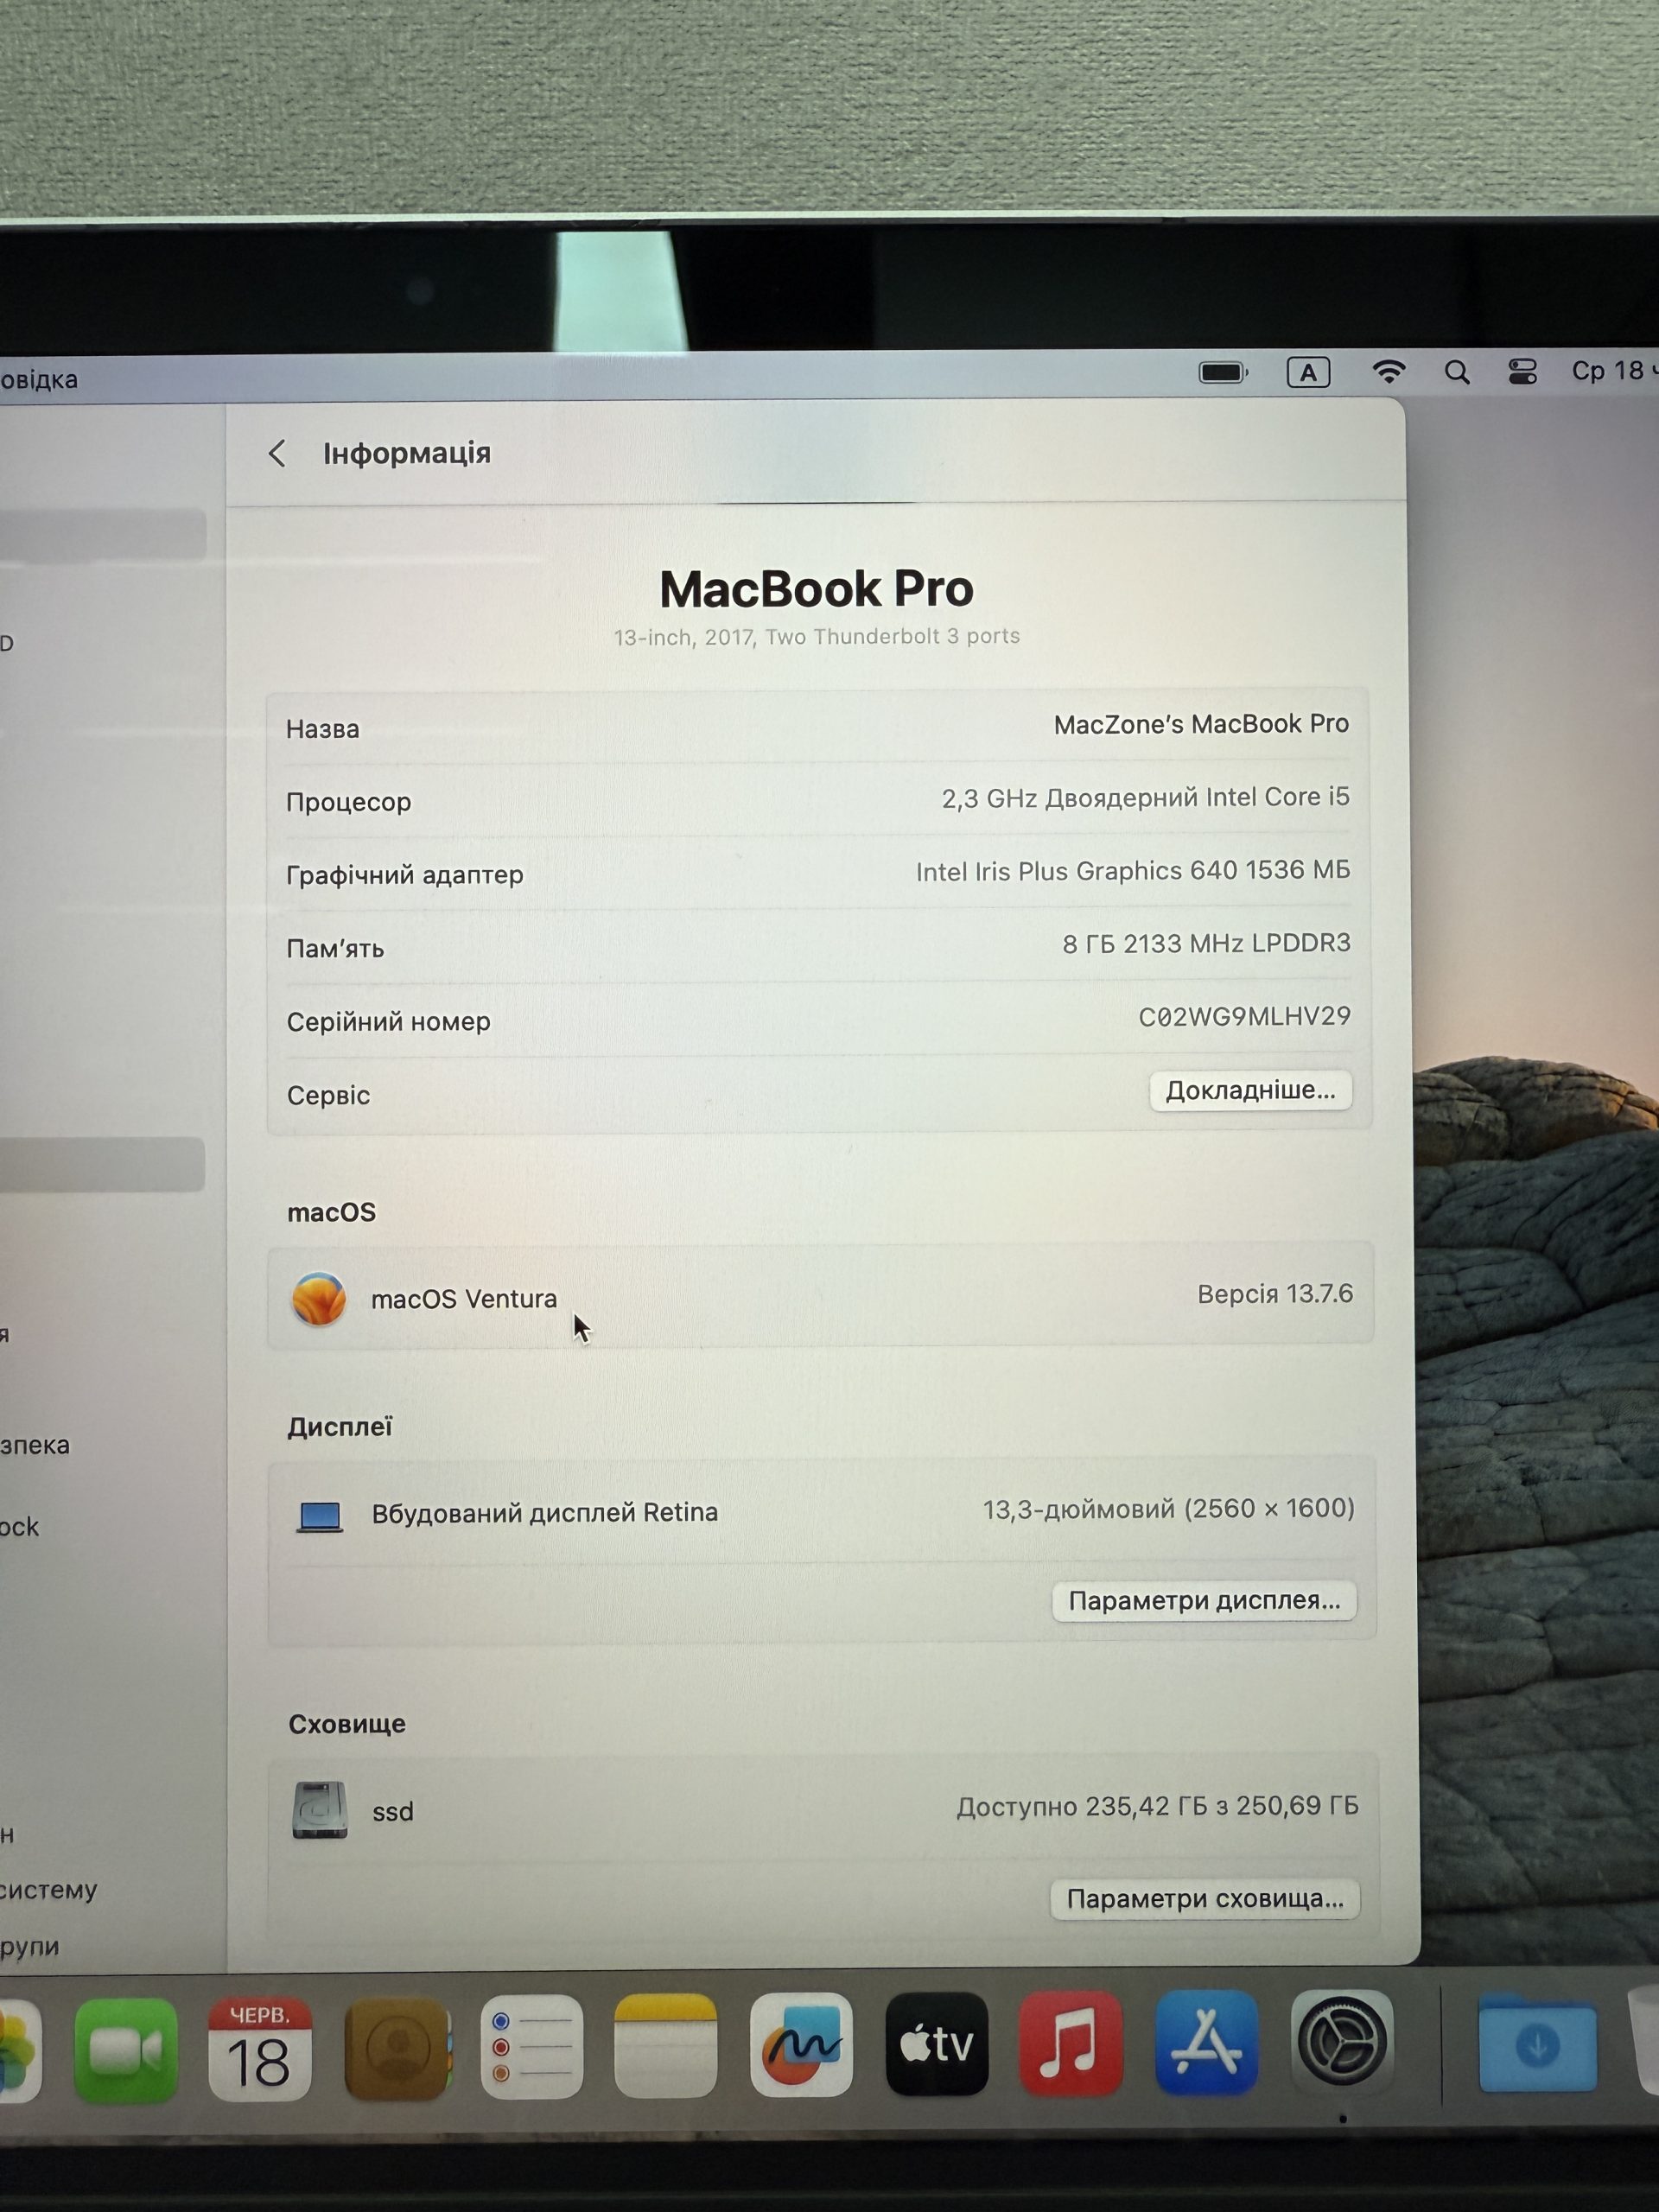
Task: Open the Wi-Fi menu bar icon
Action: (1388, 372)
